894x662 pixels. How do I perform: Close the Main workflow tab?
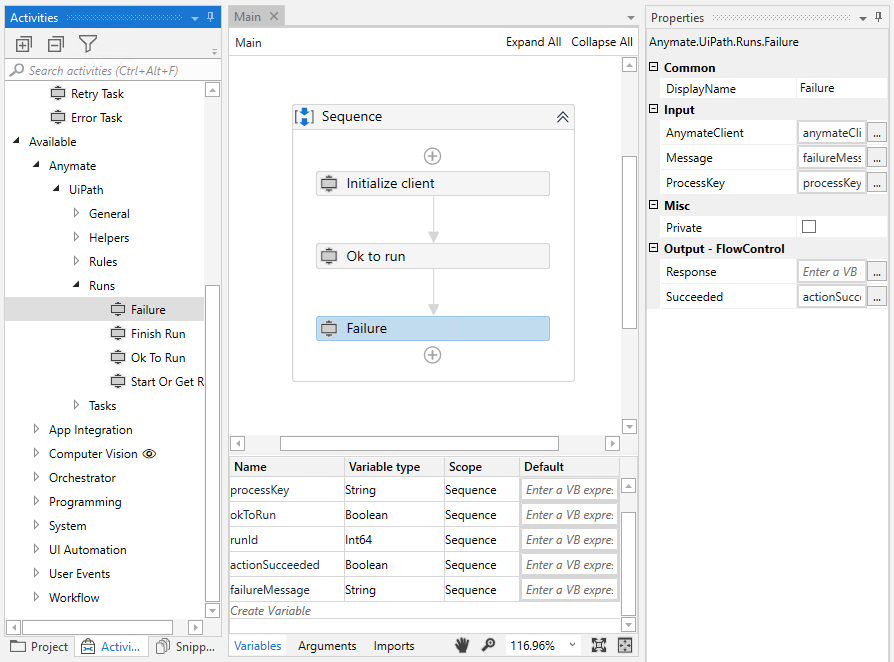point(274,16)
